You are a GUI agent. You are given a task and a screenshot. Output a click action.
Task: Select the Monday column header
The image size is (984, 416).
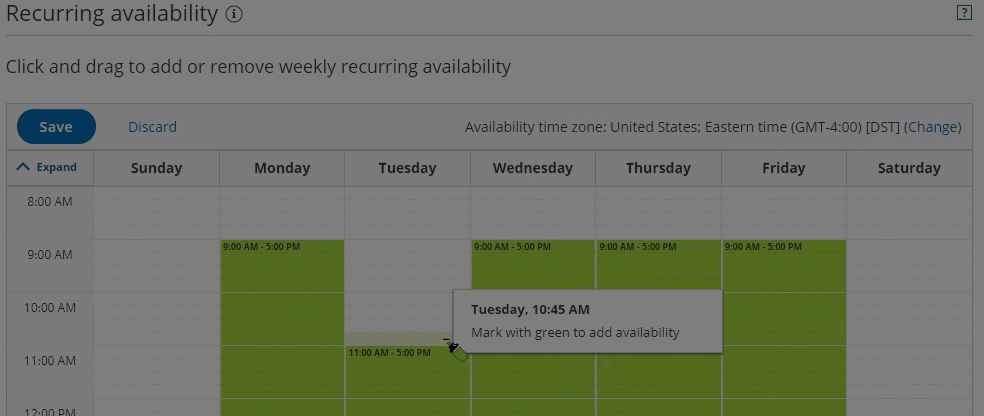[282, 168]
